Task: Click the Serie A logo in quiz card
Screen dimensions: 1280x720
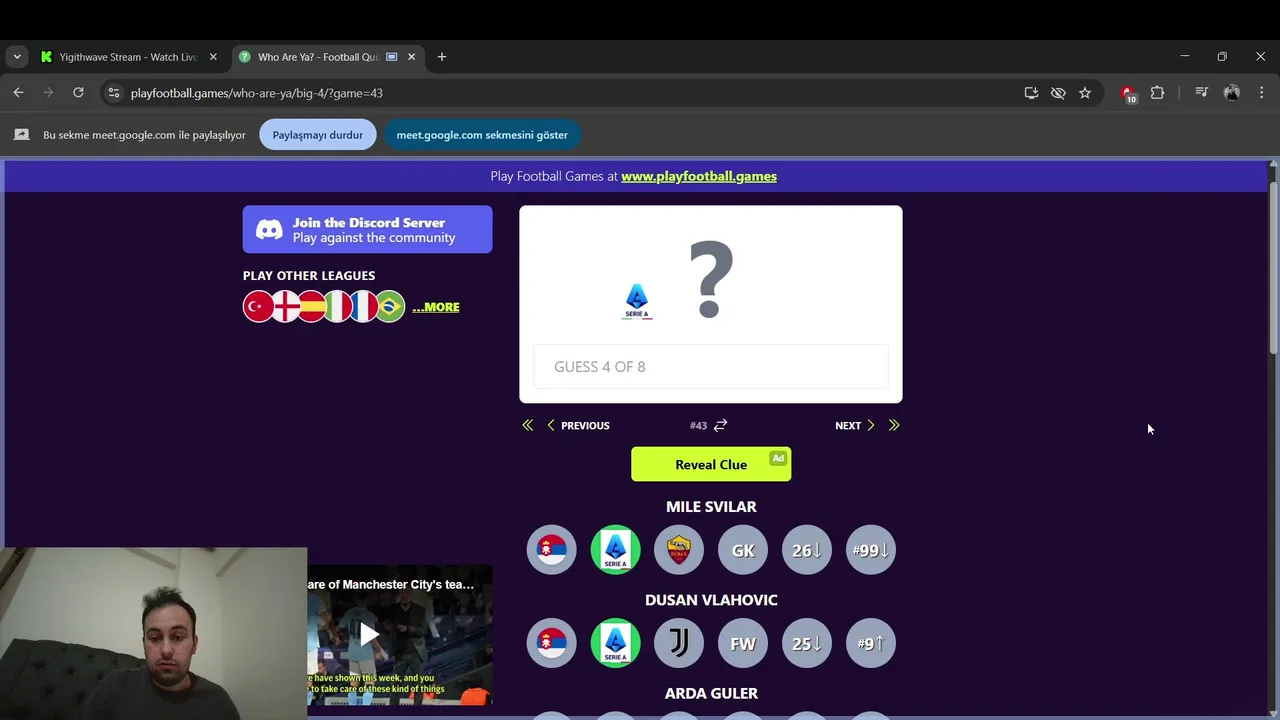Action: coord(637,301)
